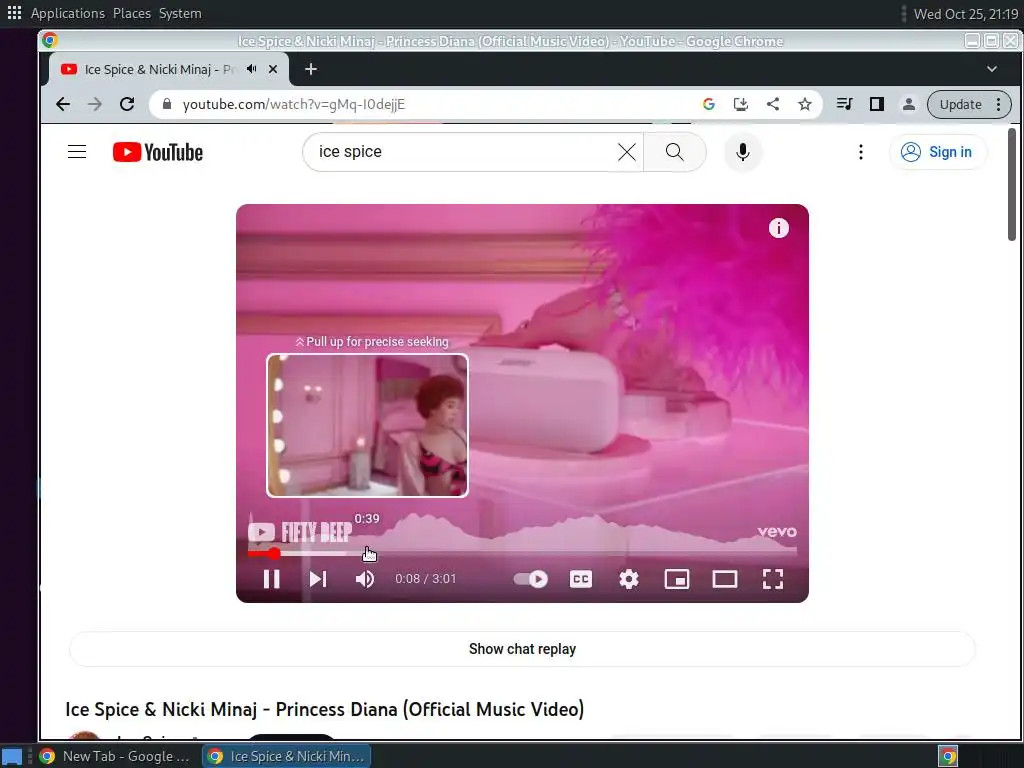Open the YouTube hamburger guide menu
Screen dimensions: 1024x768
(77, 152)
